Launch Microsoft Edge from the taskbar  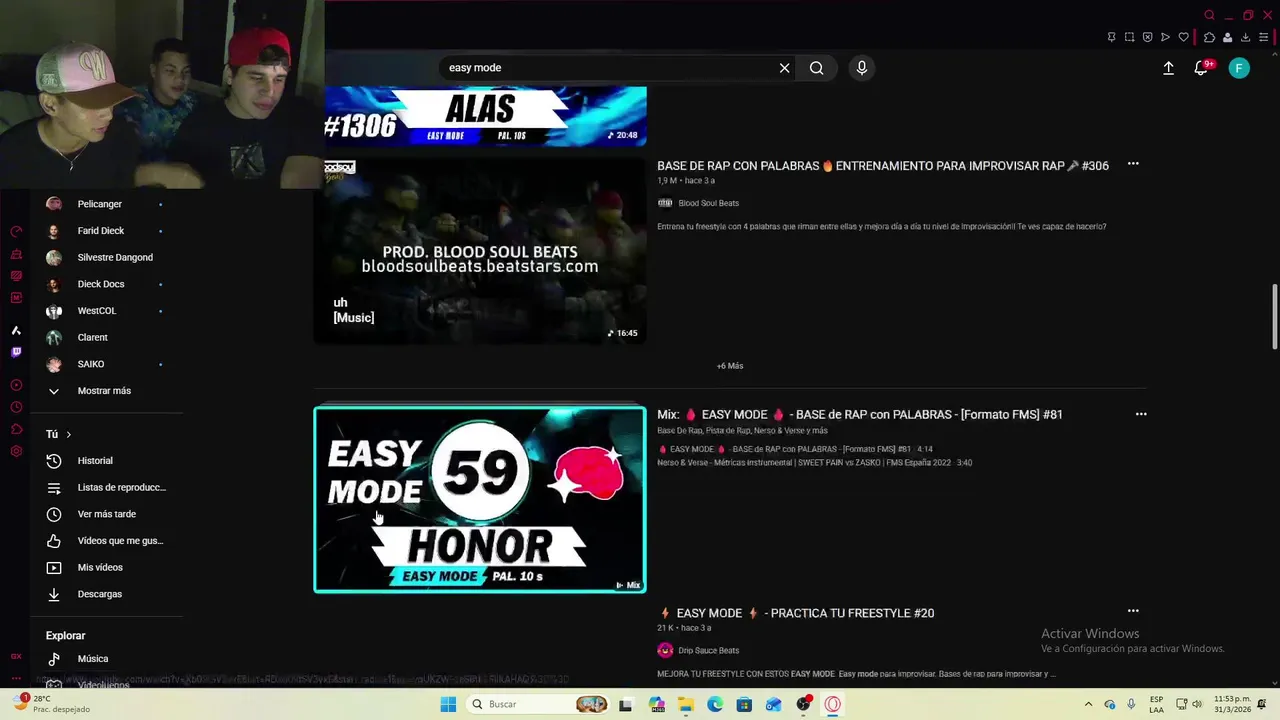(715, 704)
